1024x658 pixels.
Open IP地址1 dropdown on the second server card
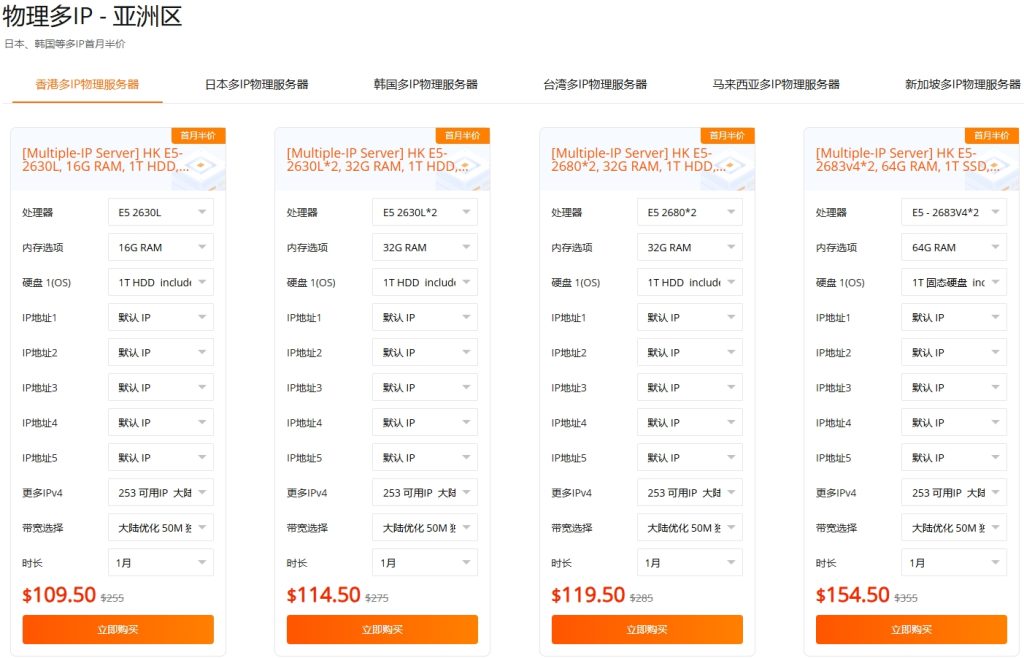tap(425, 316)
